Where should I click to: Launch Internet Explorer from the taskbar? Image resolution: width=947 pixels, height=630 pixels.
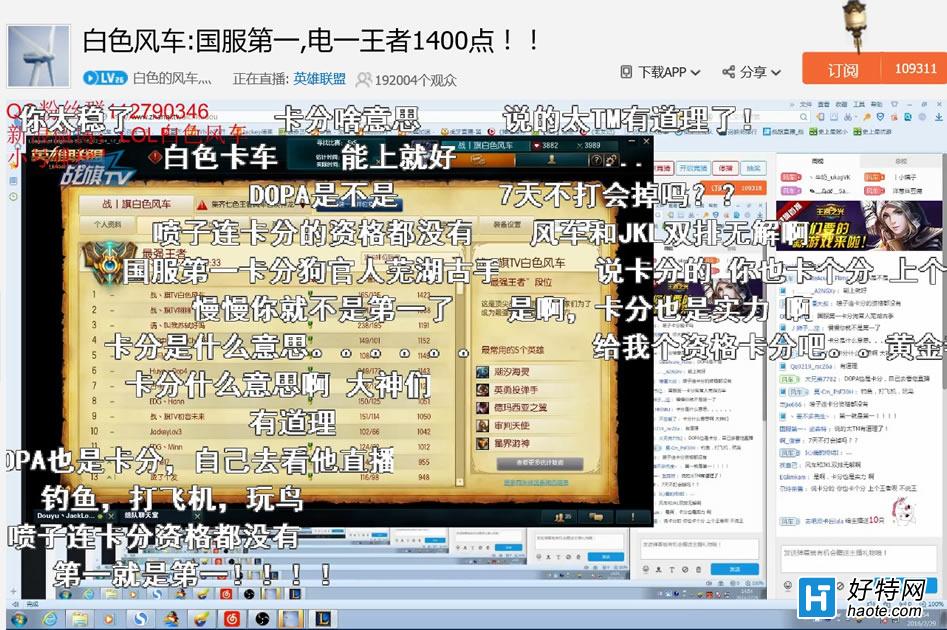pos(50,619)
